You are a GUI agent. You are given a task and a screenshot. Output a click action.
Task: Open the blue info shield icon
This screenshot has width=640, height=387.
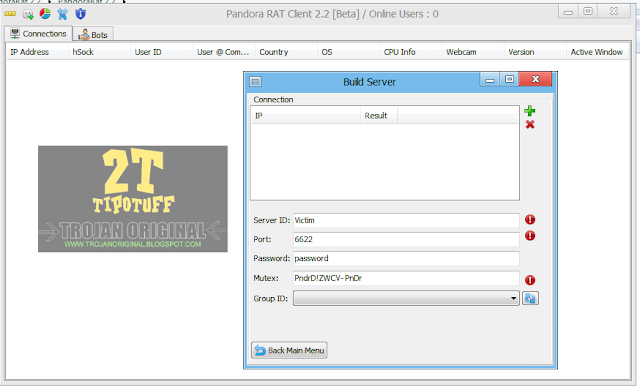pos(80,14)
